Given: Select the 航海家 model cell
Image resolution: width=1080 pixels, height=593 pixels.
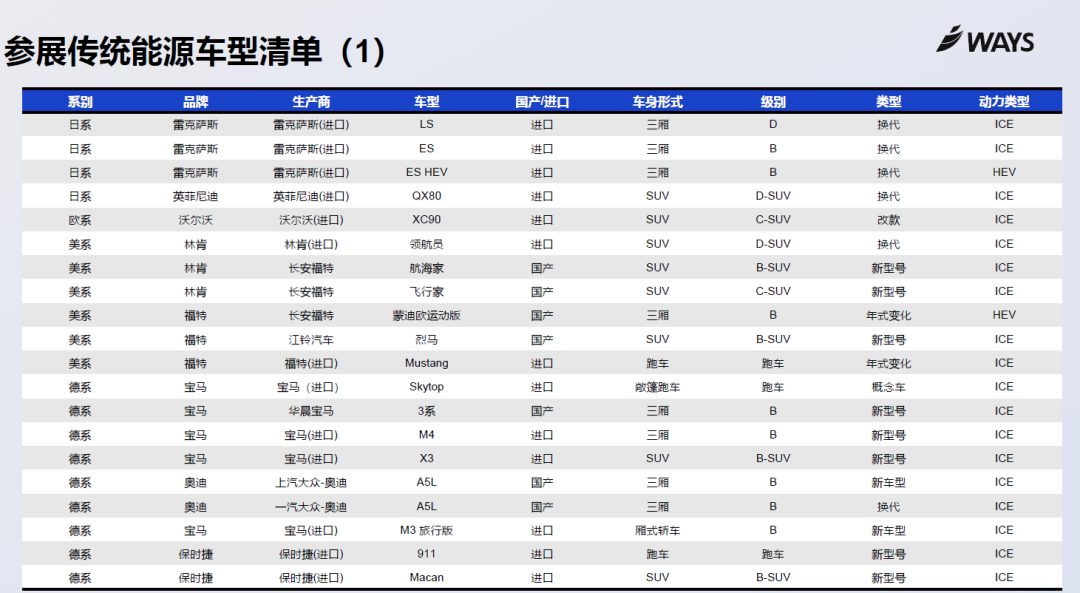Looking at the screenshot, I should click(x=426, y=268).
